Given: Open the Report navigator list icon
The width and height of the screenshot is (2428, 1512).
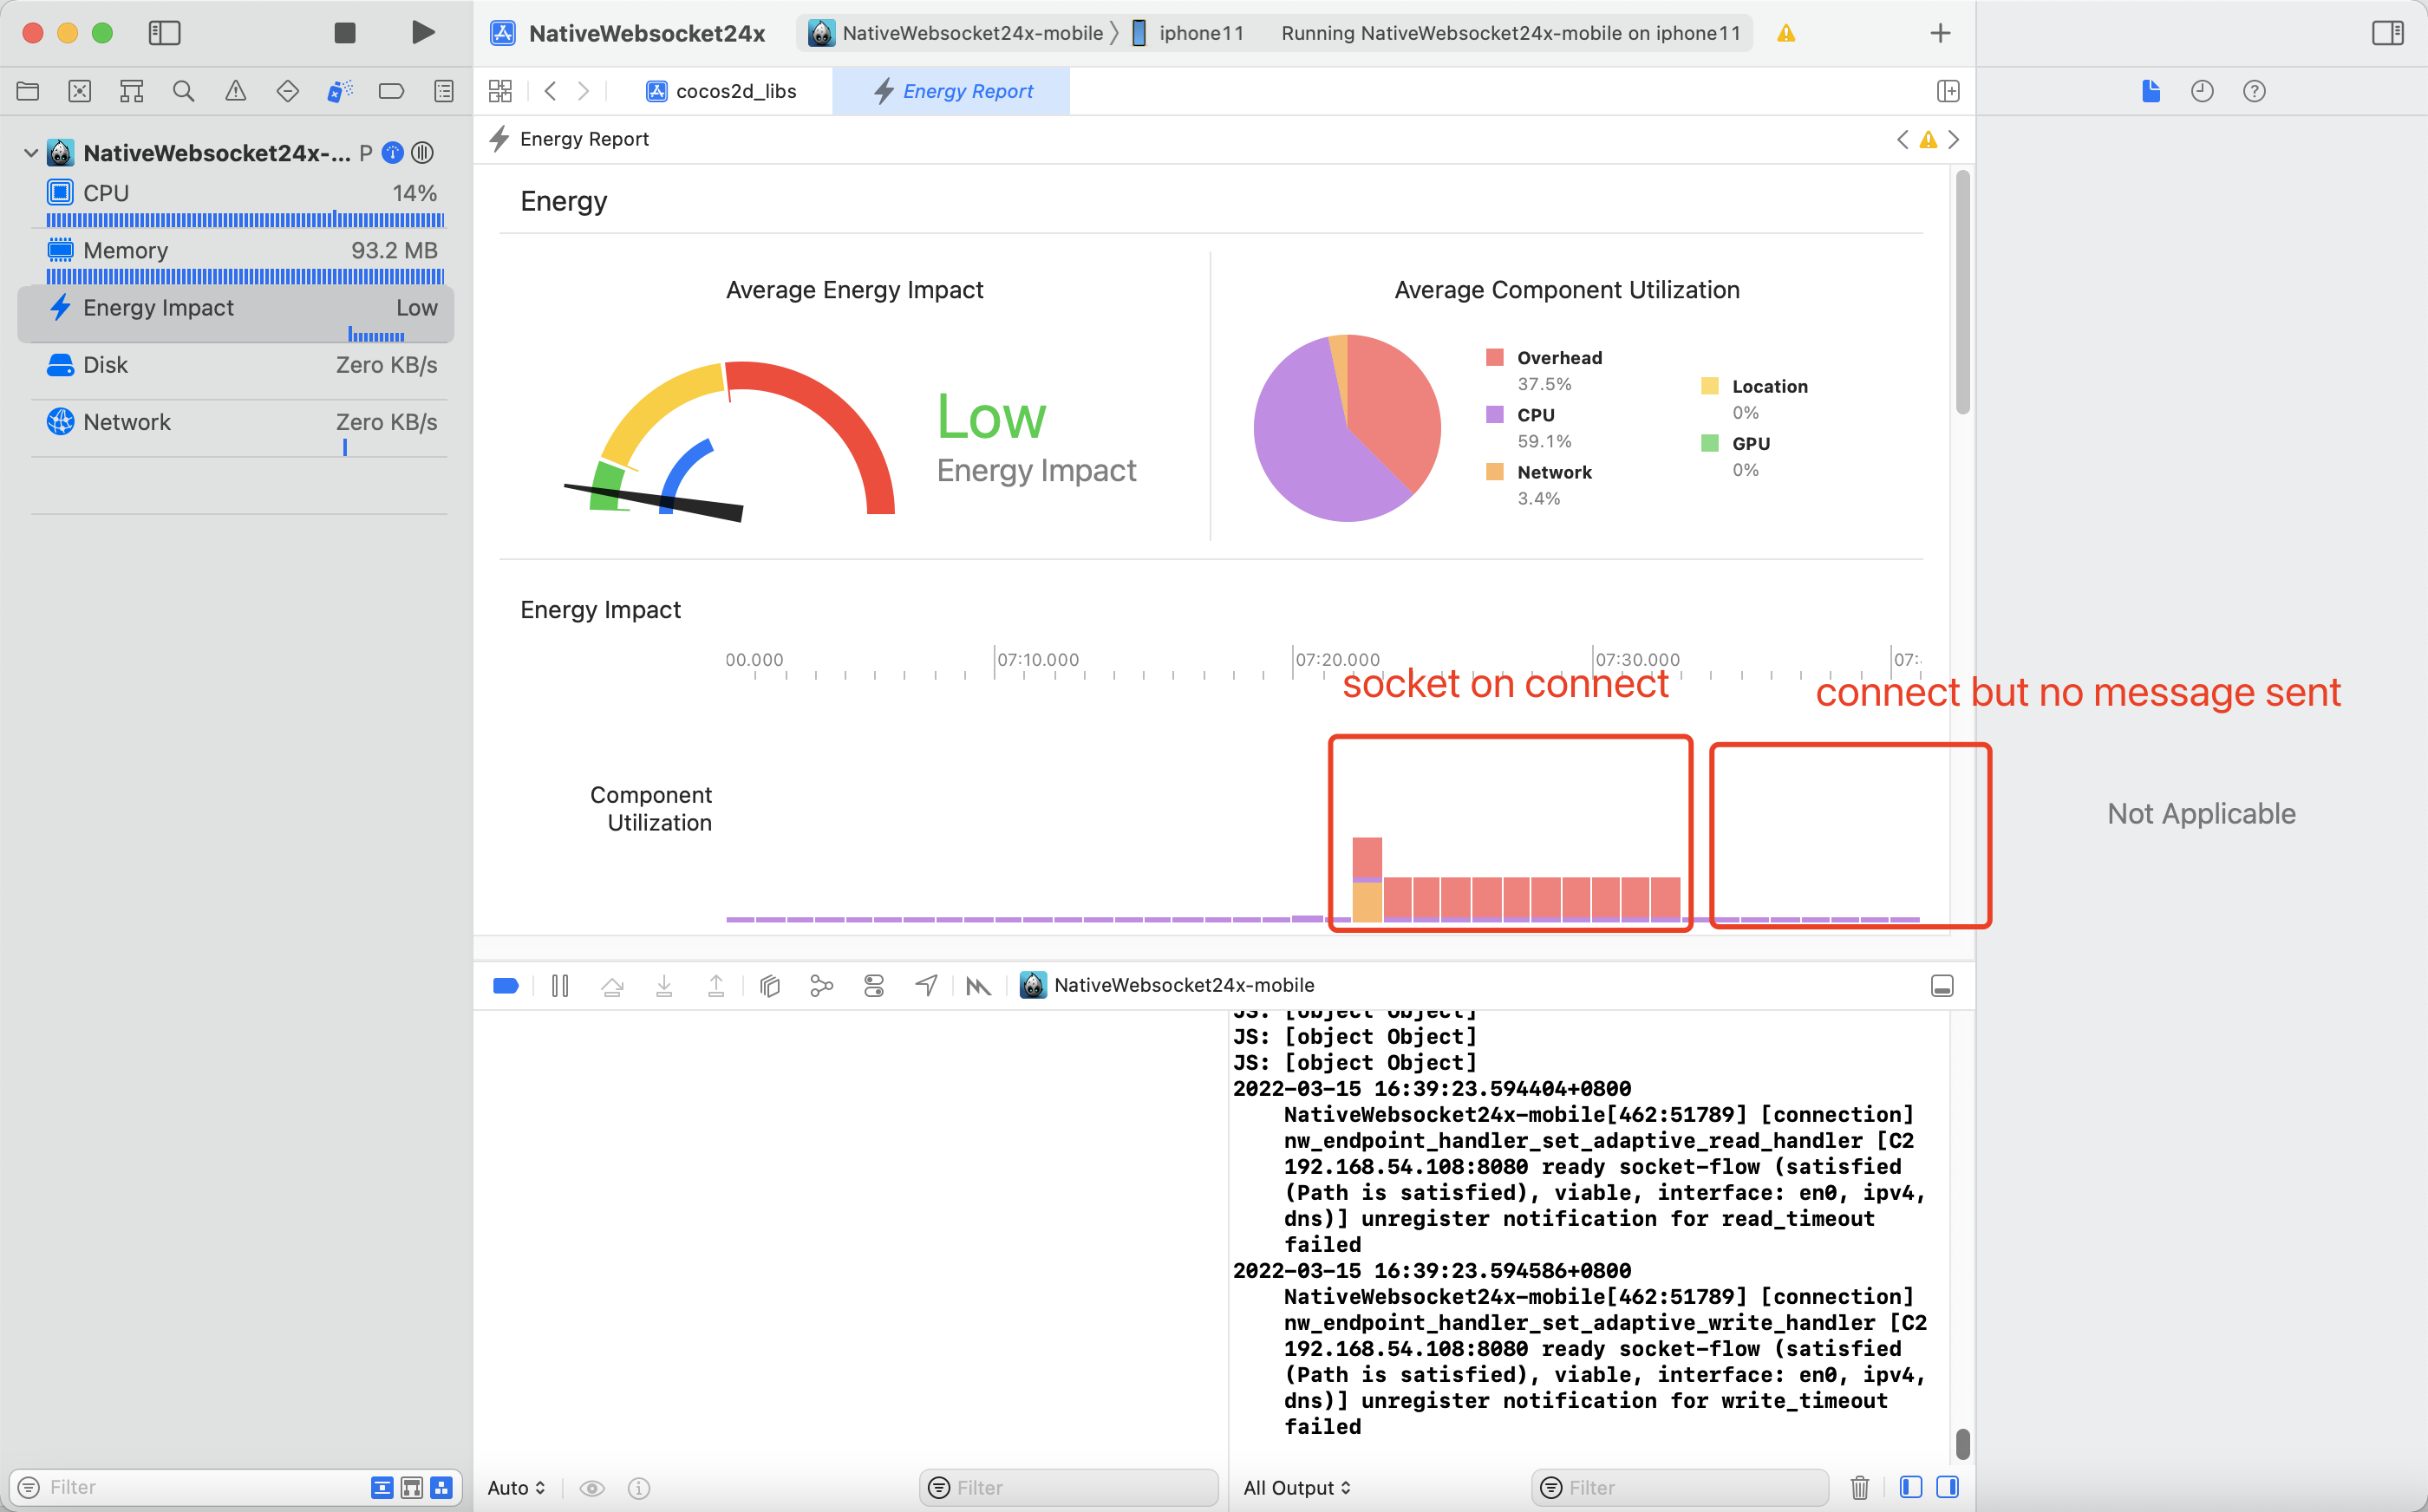Looking at the screenshot, I should click(443, 90).
